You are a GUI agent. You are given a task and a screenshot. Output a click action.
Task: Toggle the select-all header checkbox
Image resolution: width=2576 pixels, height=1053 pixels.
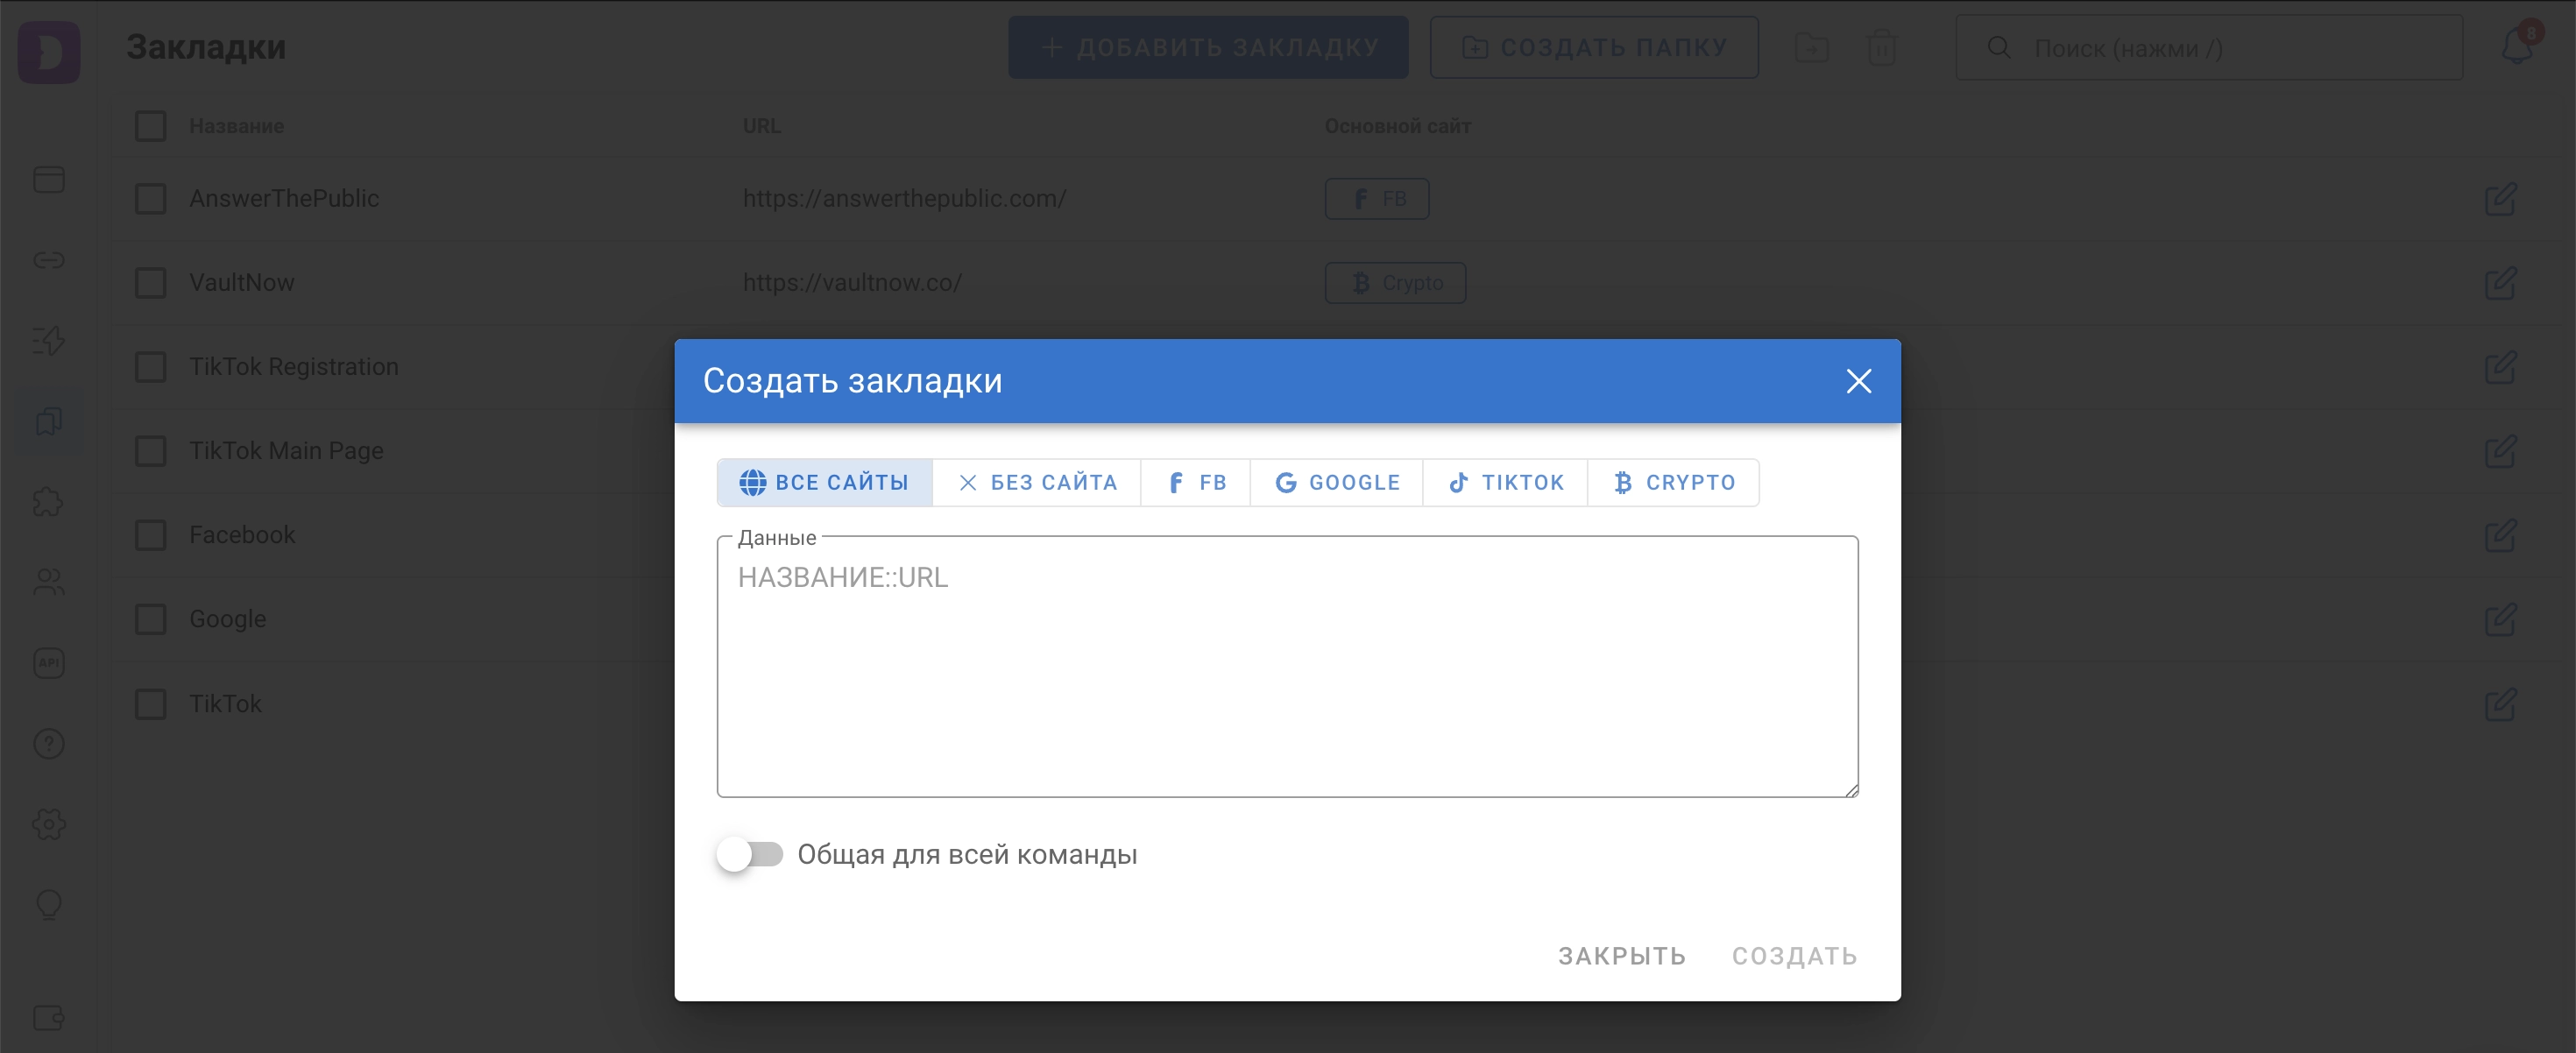point(151,126)
